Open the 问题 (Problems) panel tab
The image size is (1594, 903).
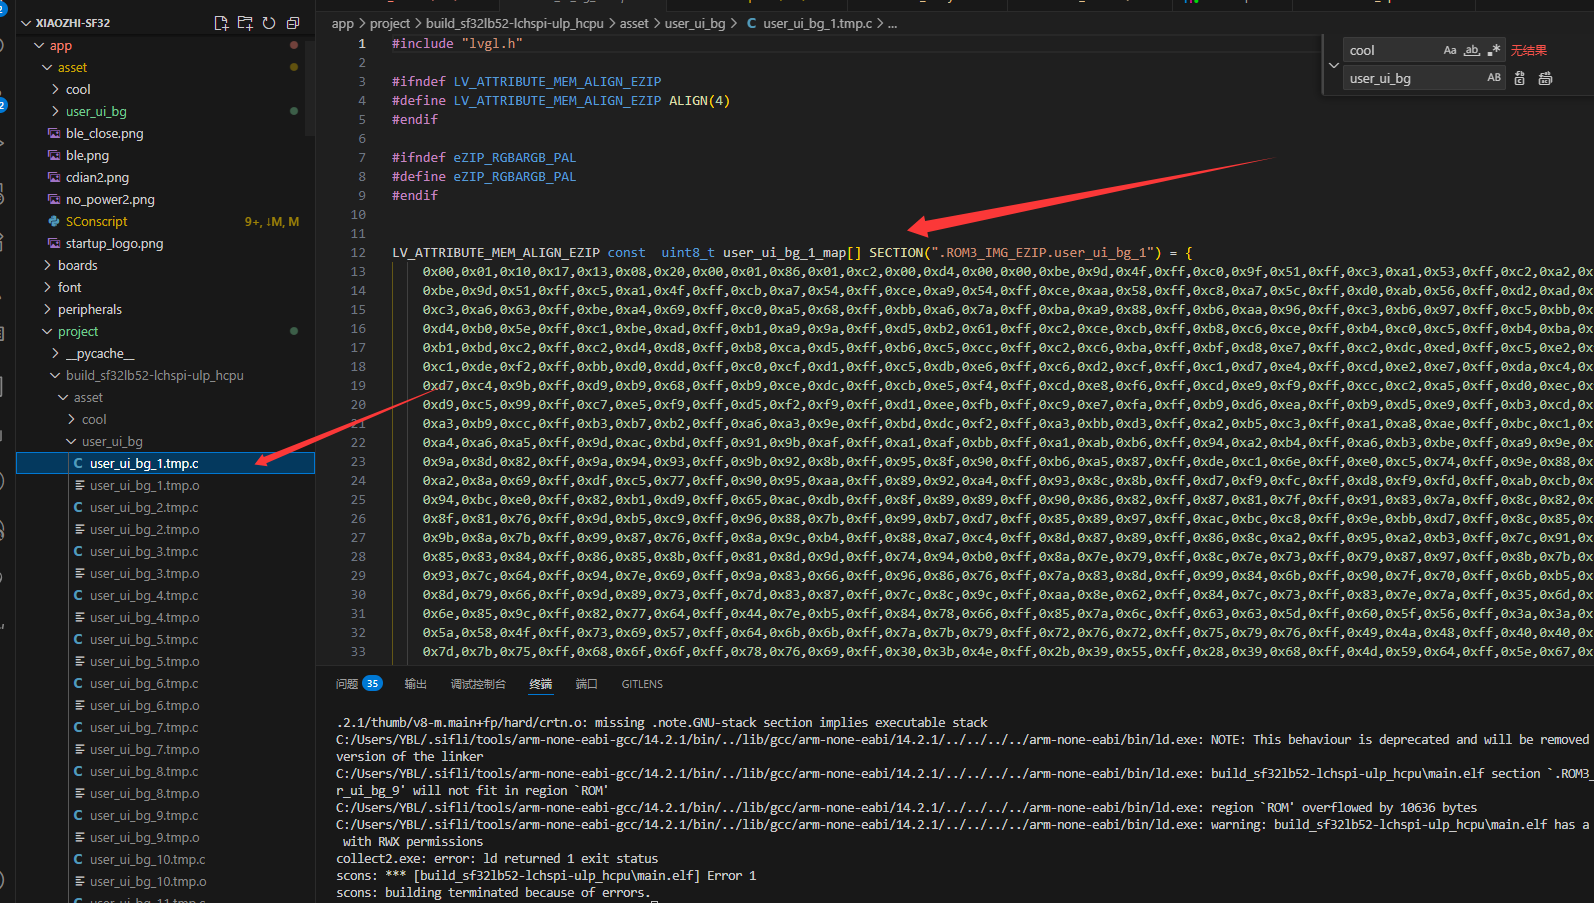pyautogui.click(x=347, y=684)
